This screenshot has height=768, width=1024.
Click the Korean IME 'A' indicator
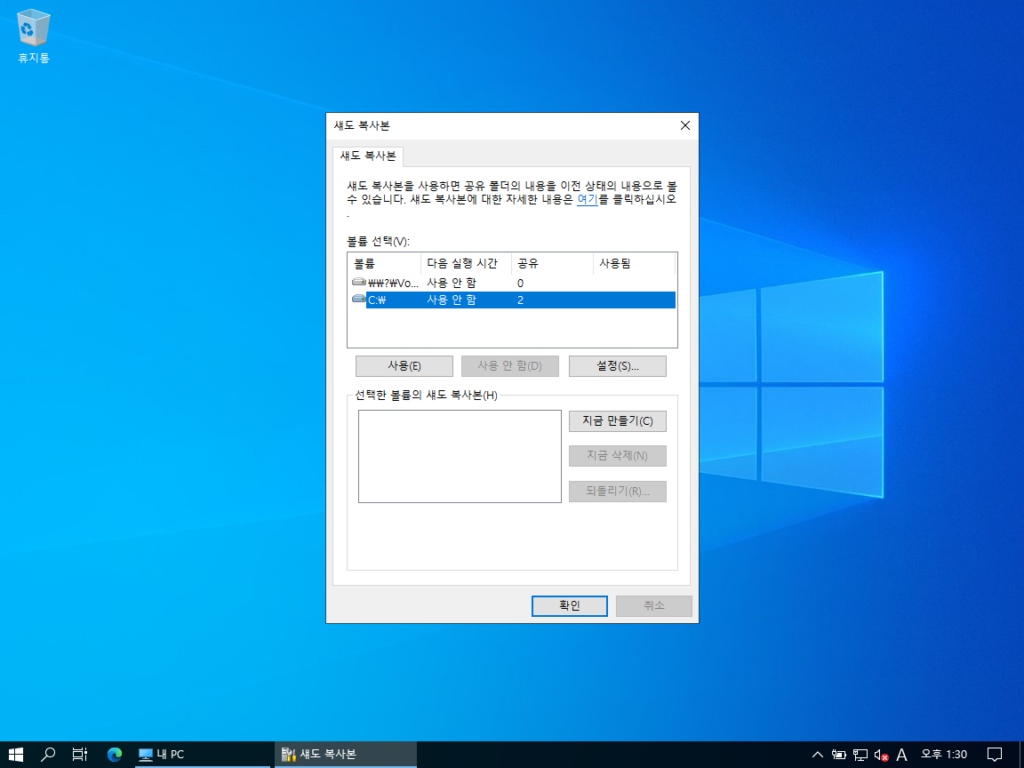click(x=903, y=754)
